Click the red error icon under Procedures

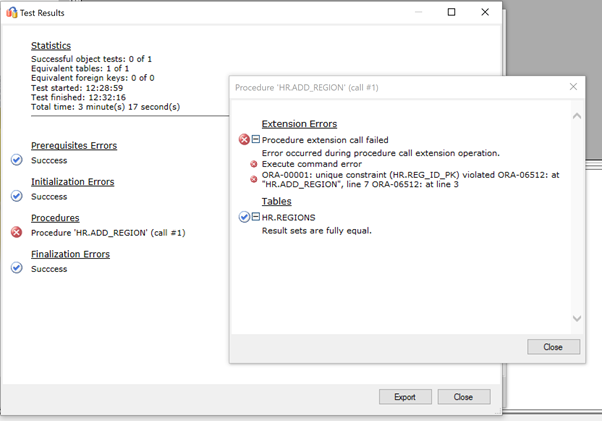click(16, 232)
